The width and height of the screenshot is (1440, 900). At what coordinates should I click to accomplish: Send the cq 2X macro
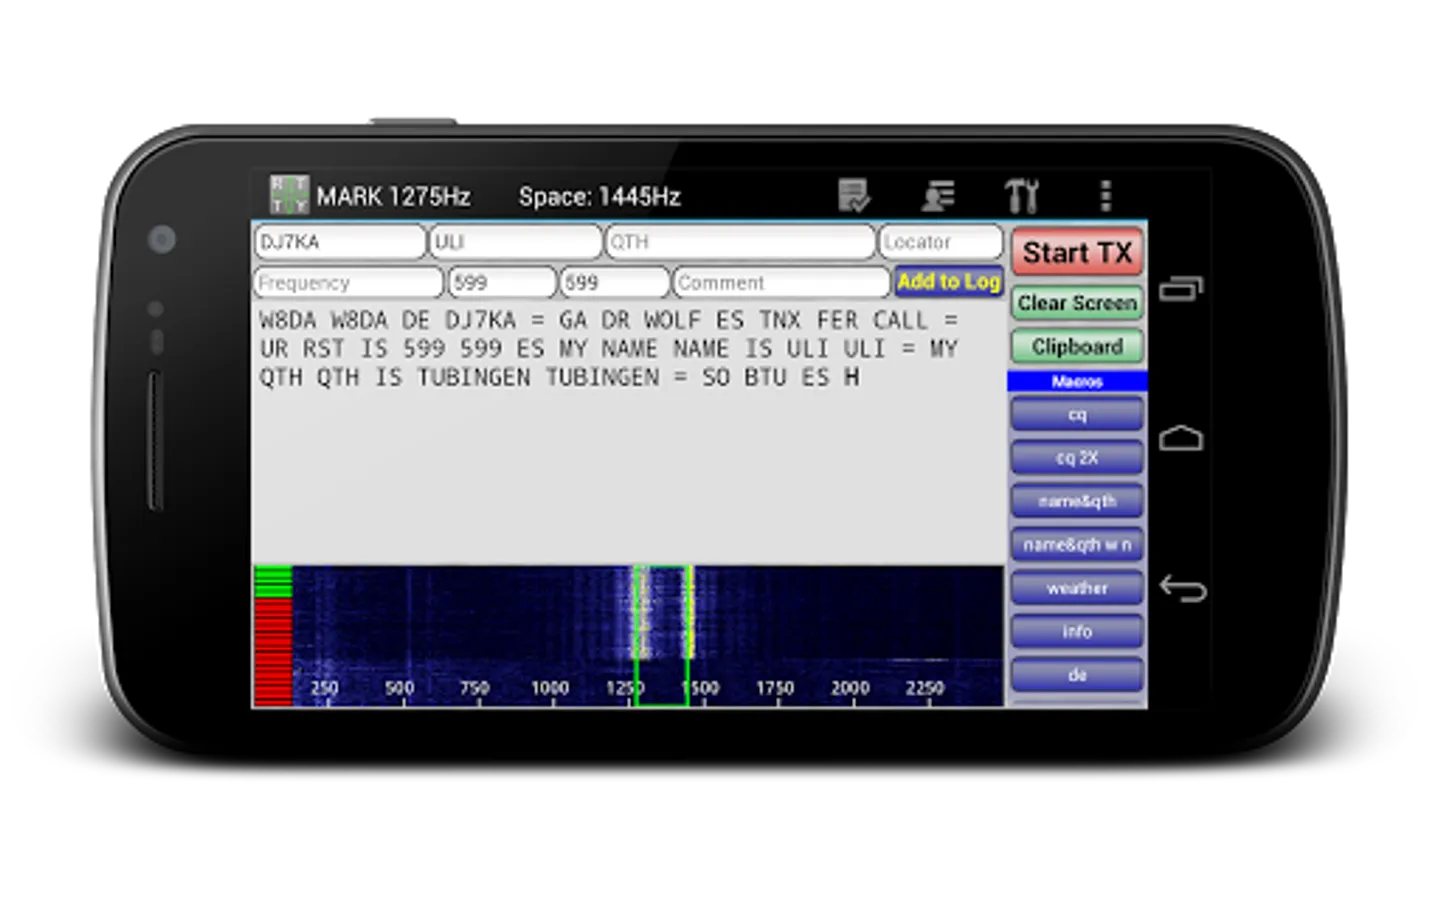tap(1077, 458)
